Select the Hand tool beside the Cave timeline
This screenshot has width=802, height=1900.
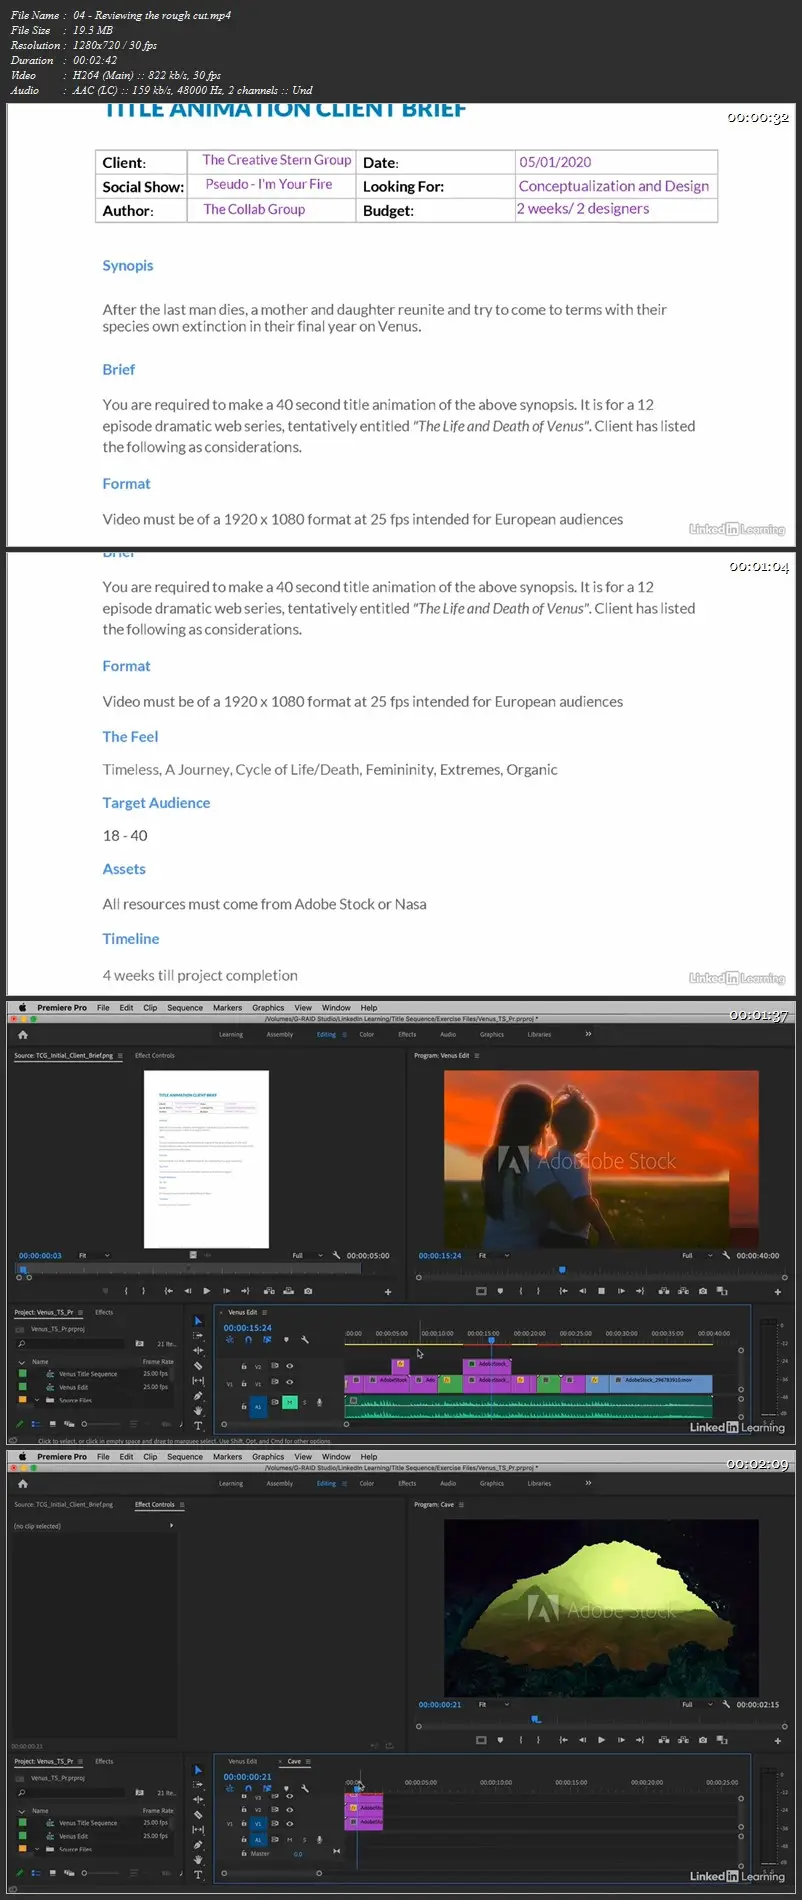198,1859
